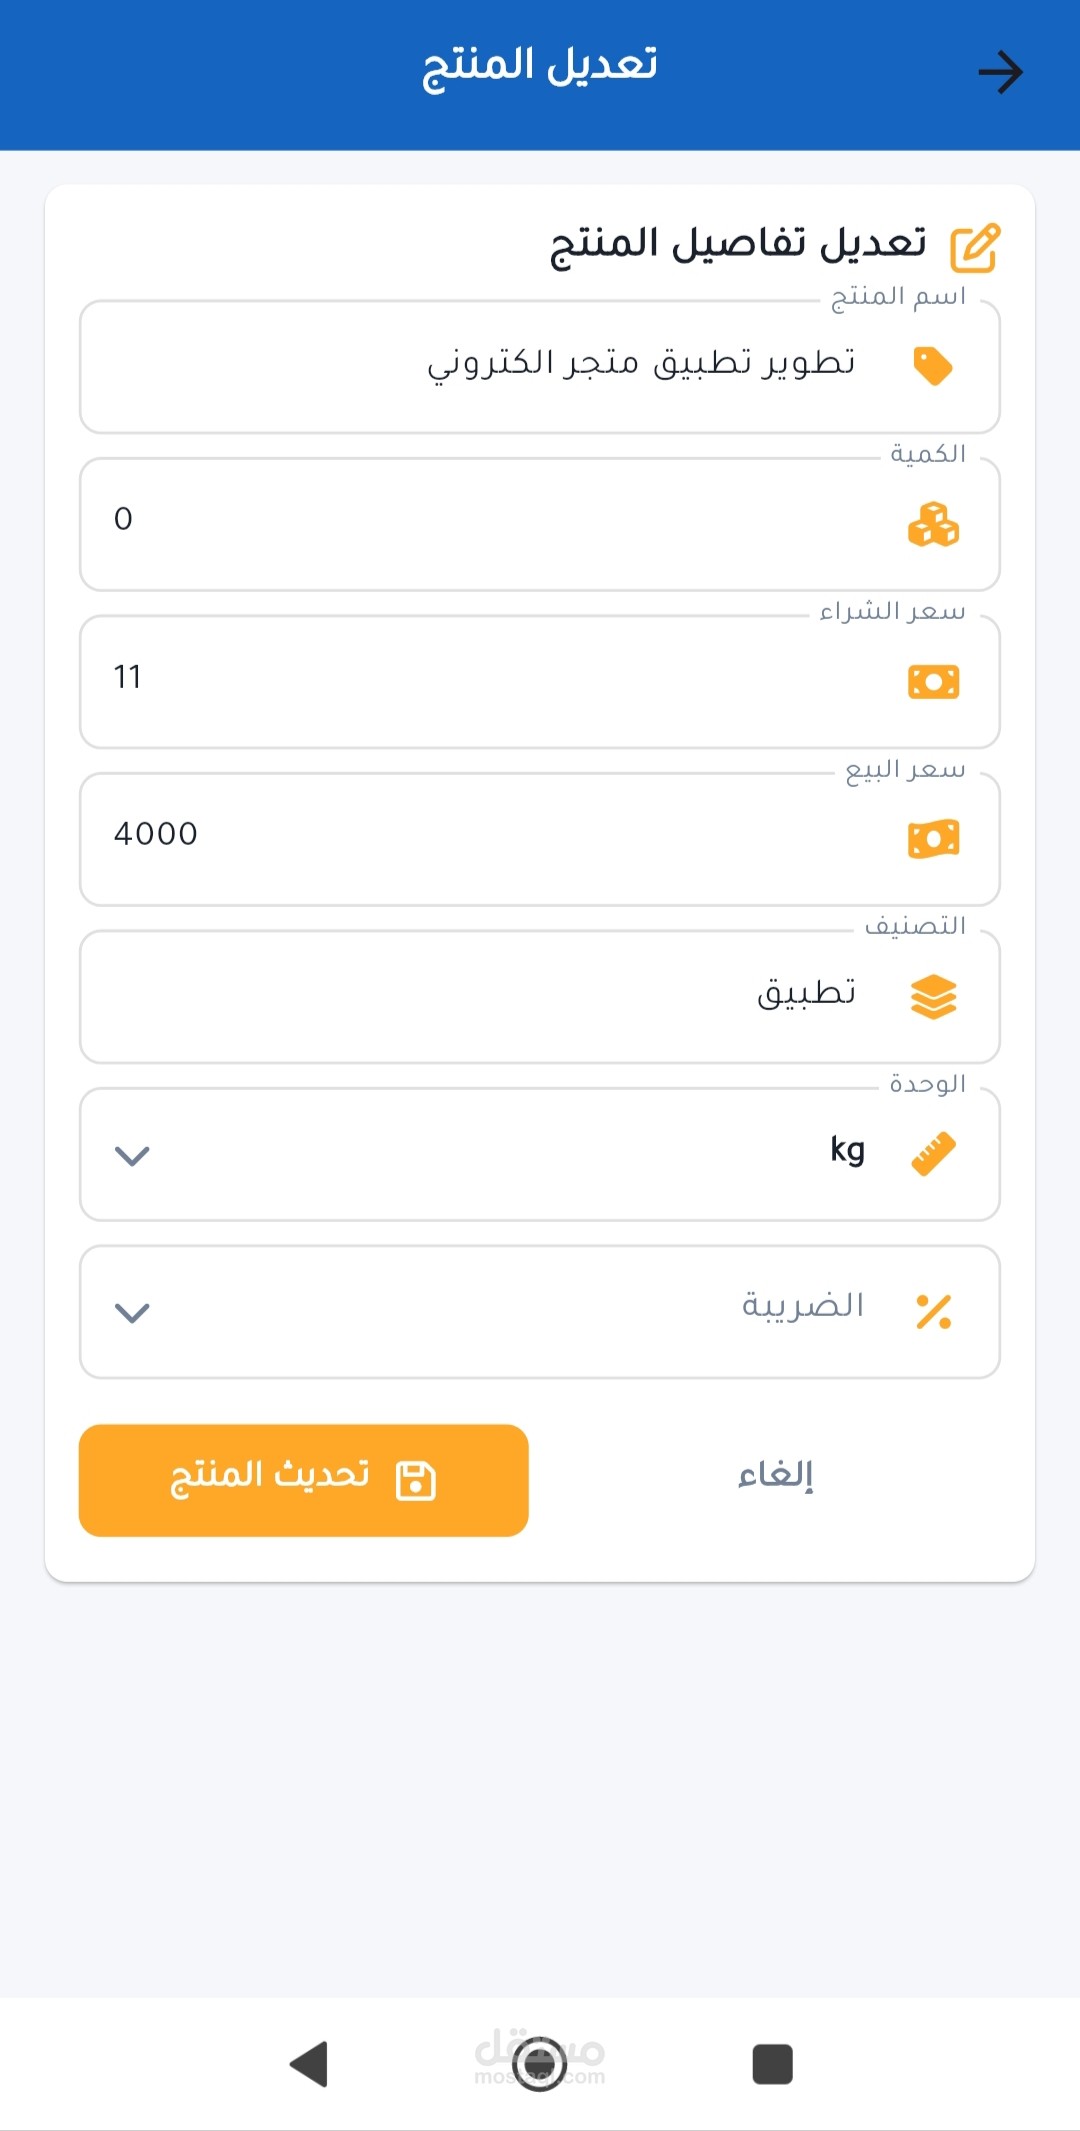Tap the إلغاء cancel button

(x=776, y=1476)
